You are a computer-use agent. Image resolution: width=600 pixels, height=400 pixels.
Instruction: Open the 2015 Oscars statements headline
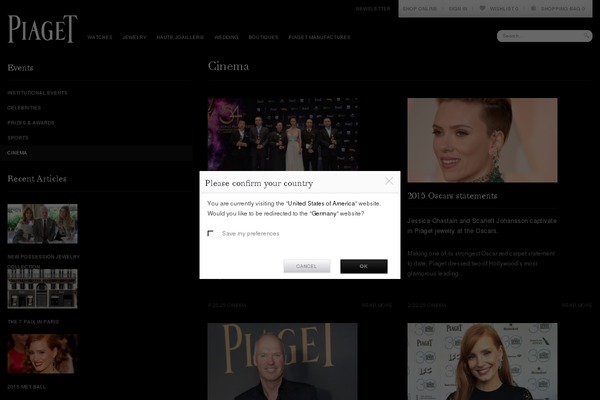point(452,196)
